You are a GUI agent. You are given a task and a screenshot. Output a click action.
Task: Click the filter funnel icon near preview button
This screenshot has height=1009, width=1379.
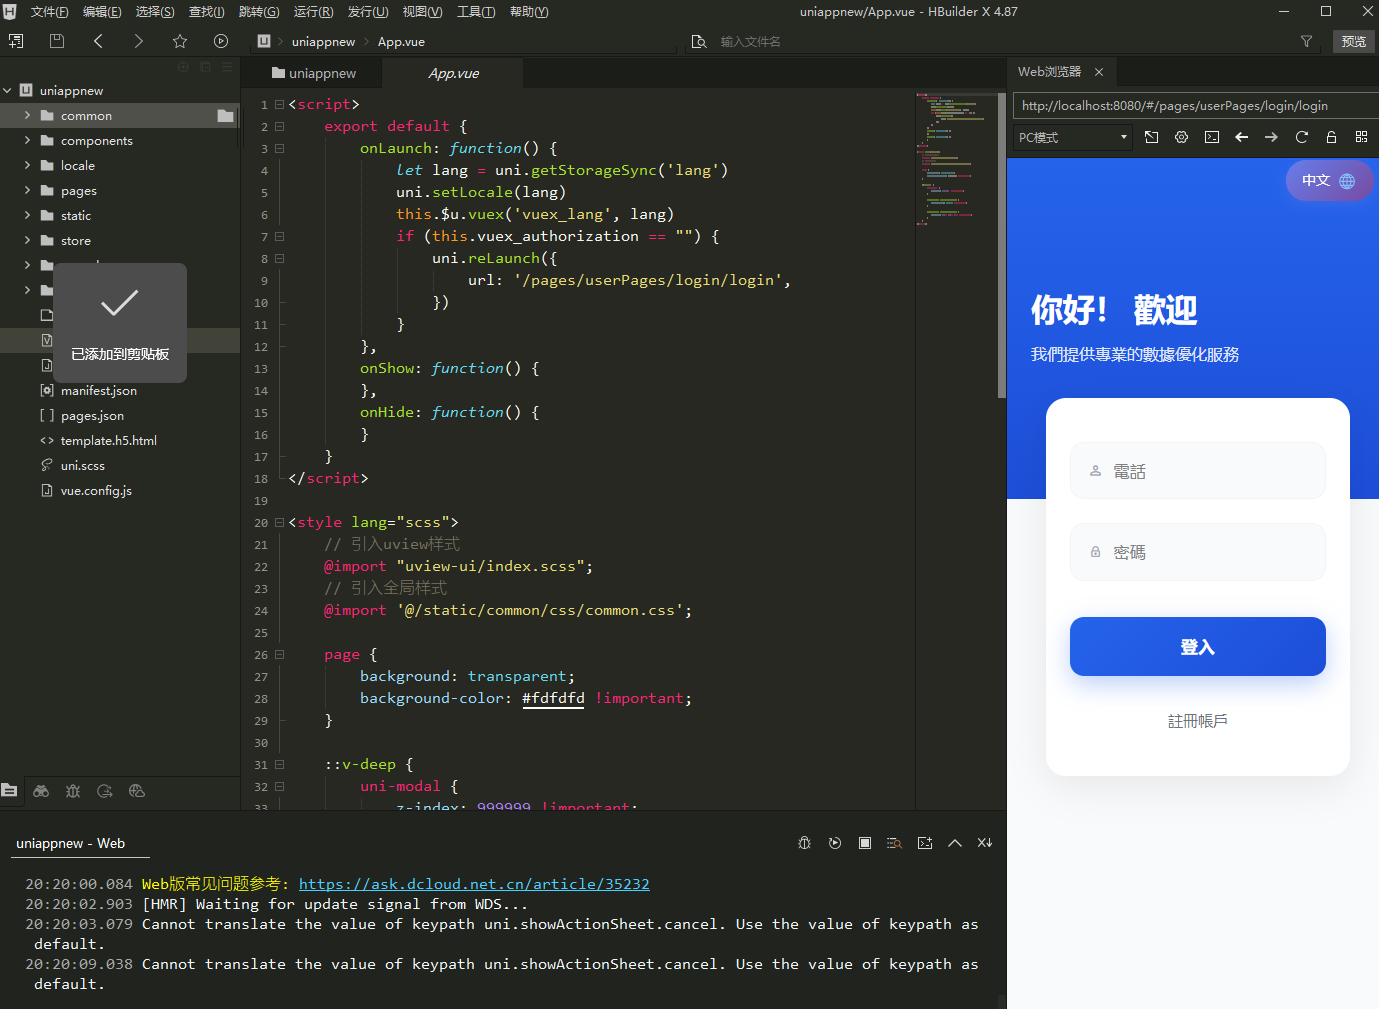[x=1306, y=41]
